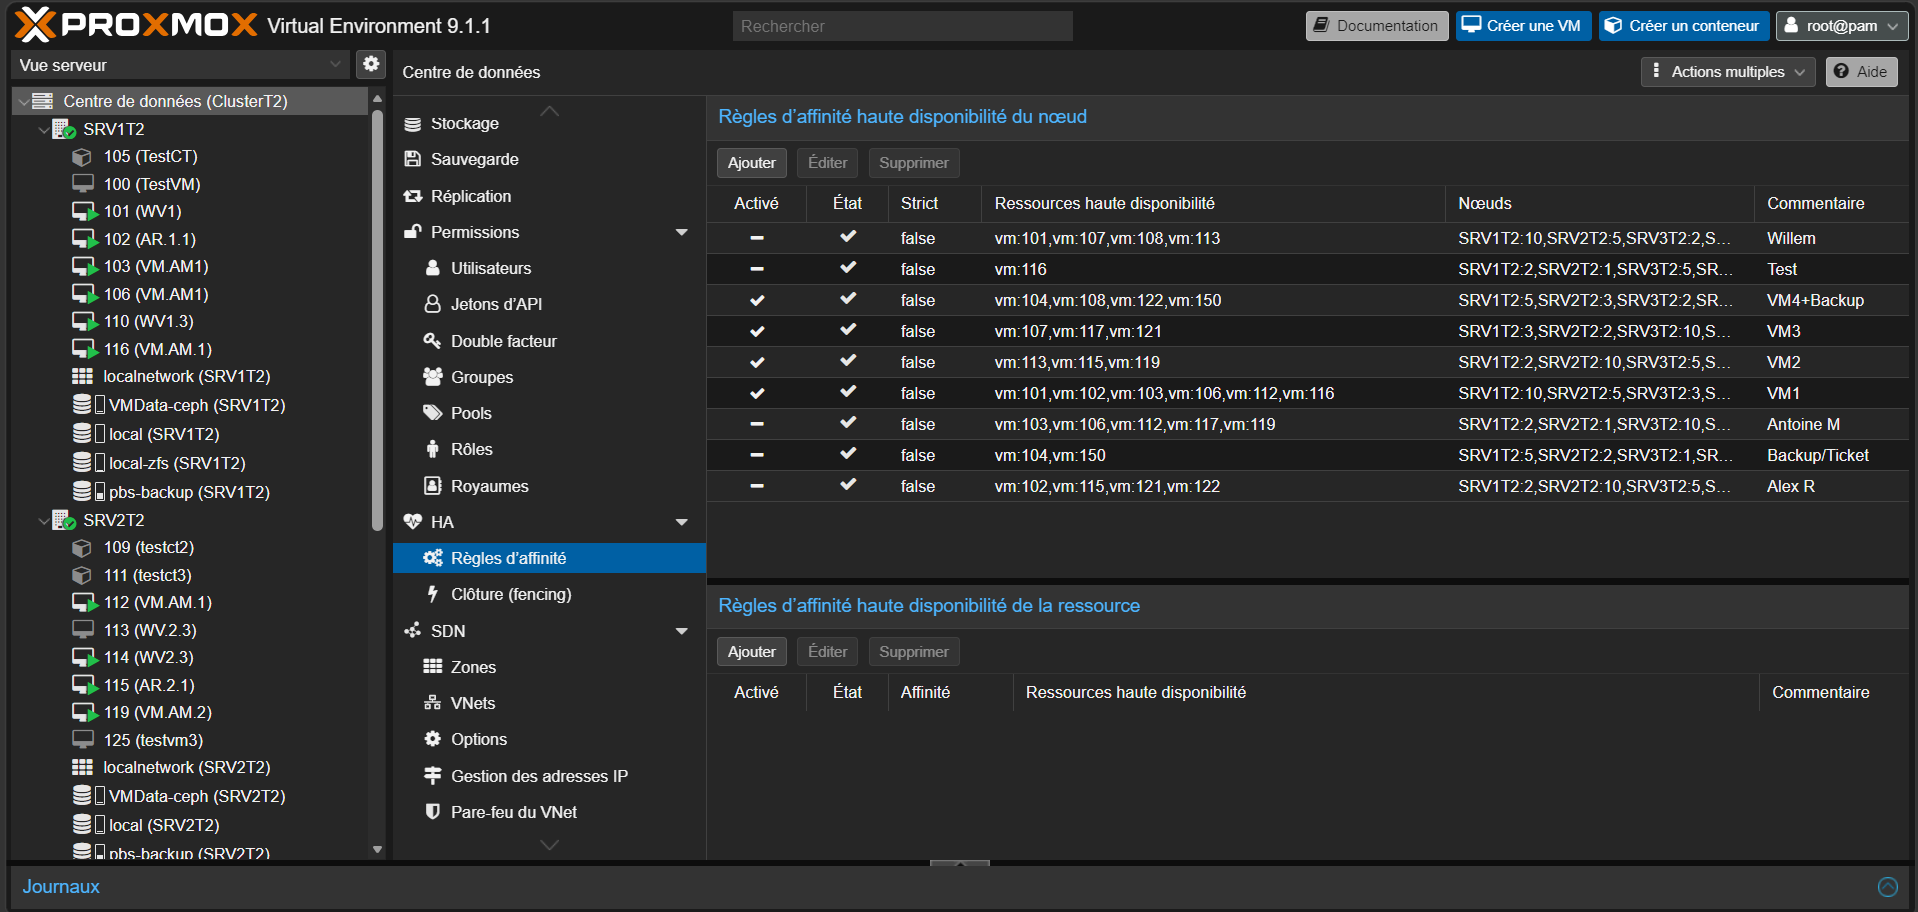
Task: Open the Clôture (fencing) menu item
Action: point(549,594)
